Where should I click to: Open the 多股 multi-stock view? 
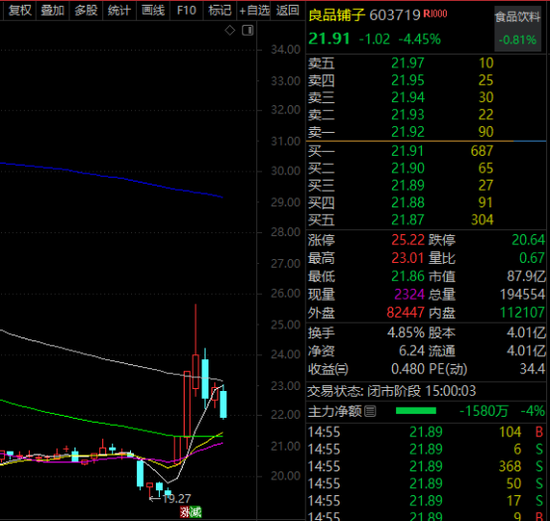(86, 11)
